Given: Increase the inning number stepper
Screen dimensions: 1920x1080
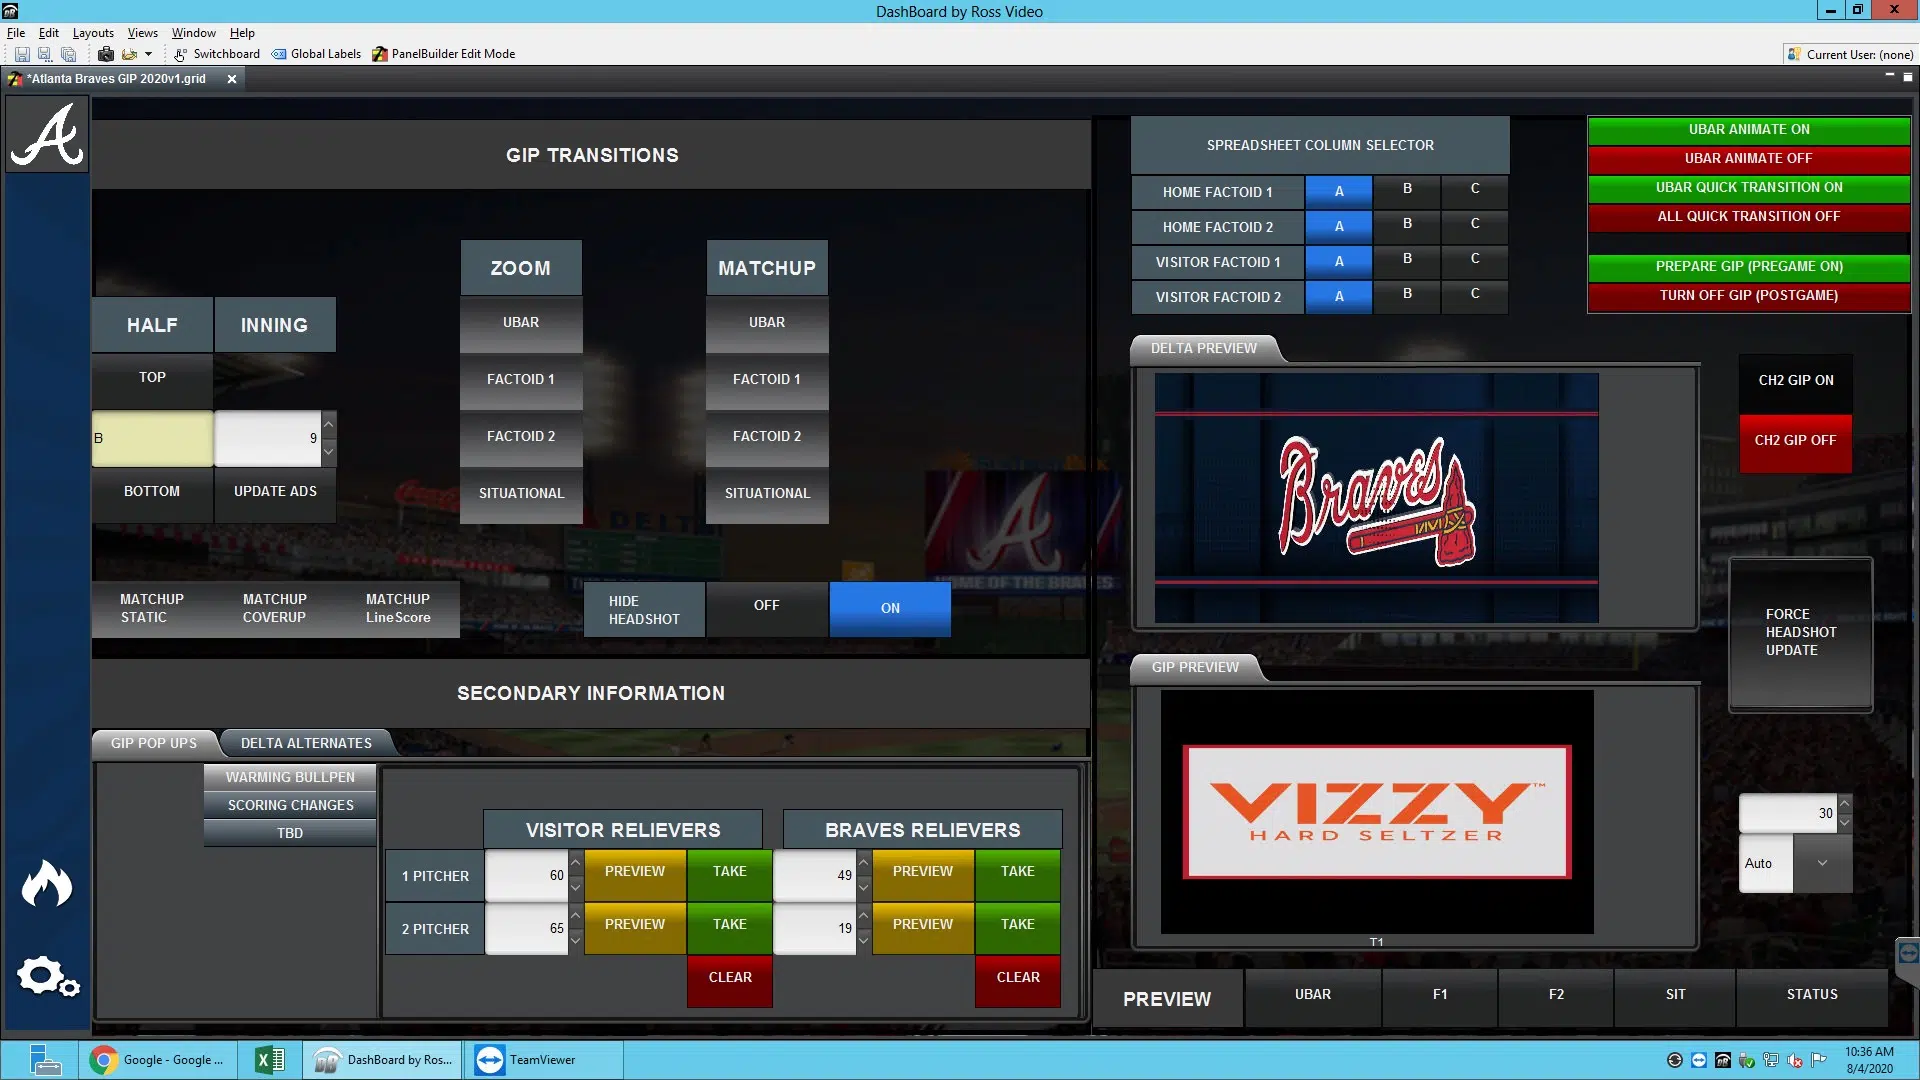Looking at the screenshot, I should [x=328, y=424].
